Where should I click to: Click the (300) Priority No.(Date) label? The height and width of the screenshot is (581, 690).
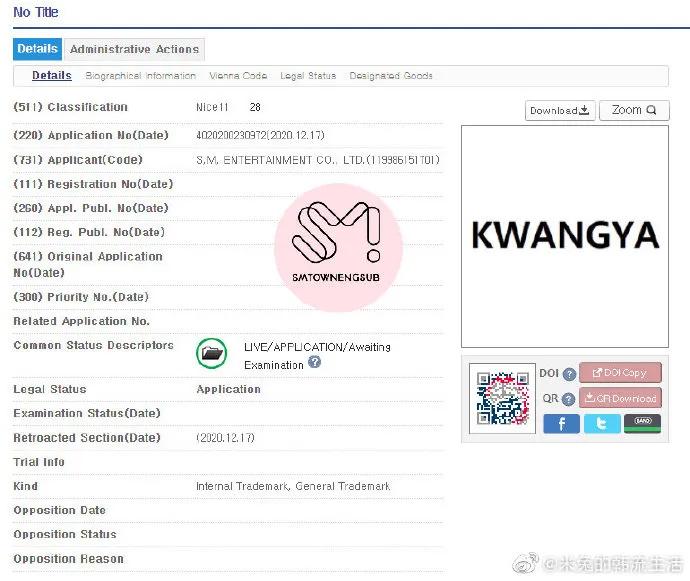(81, 297)
